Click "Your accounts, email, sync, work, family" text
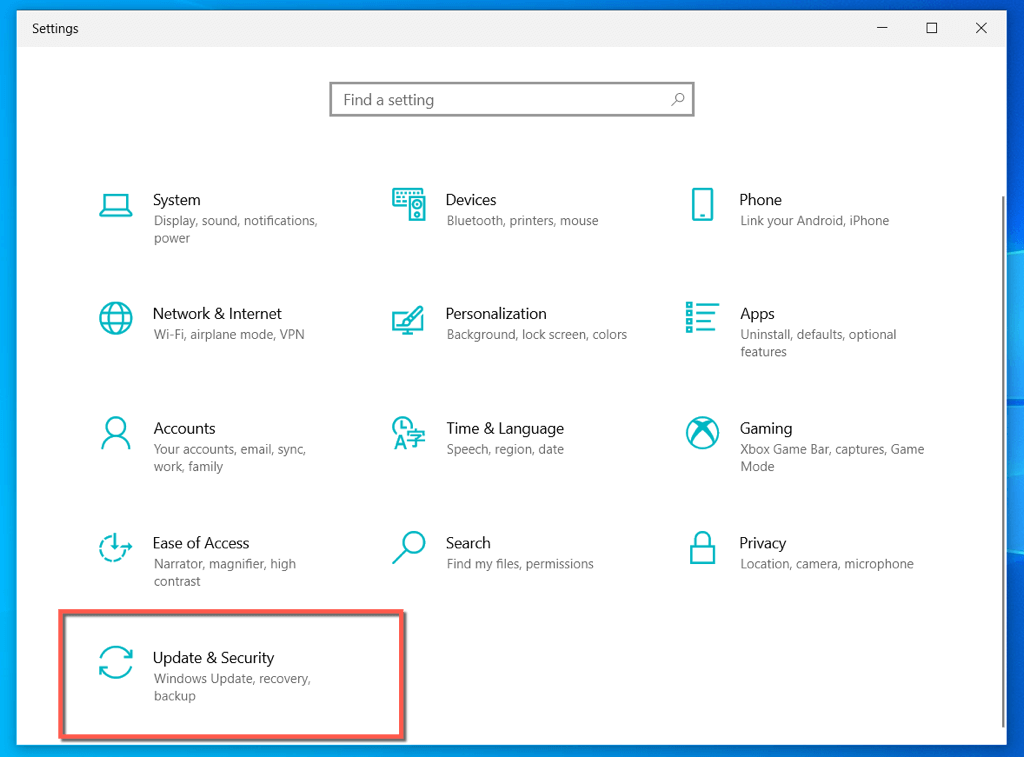Screen dimensions: 1024x757 (x=229, y=458)
